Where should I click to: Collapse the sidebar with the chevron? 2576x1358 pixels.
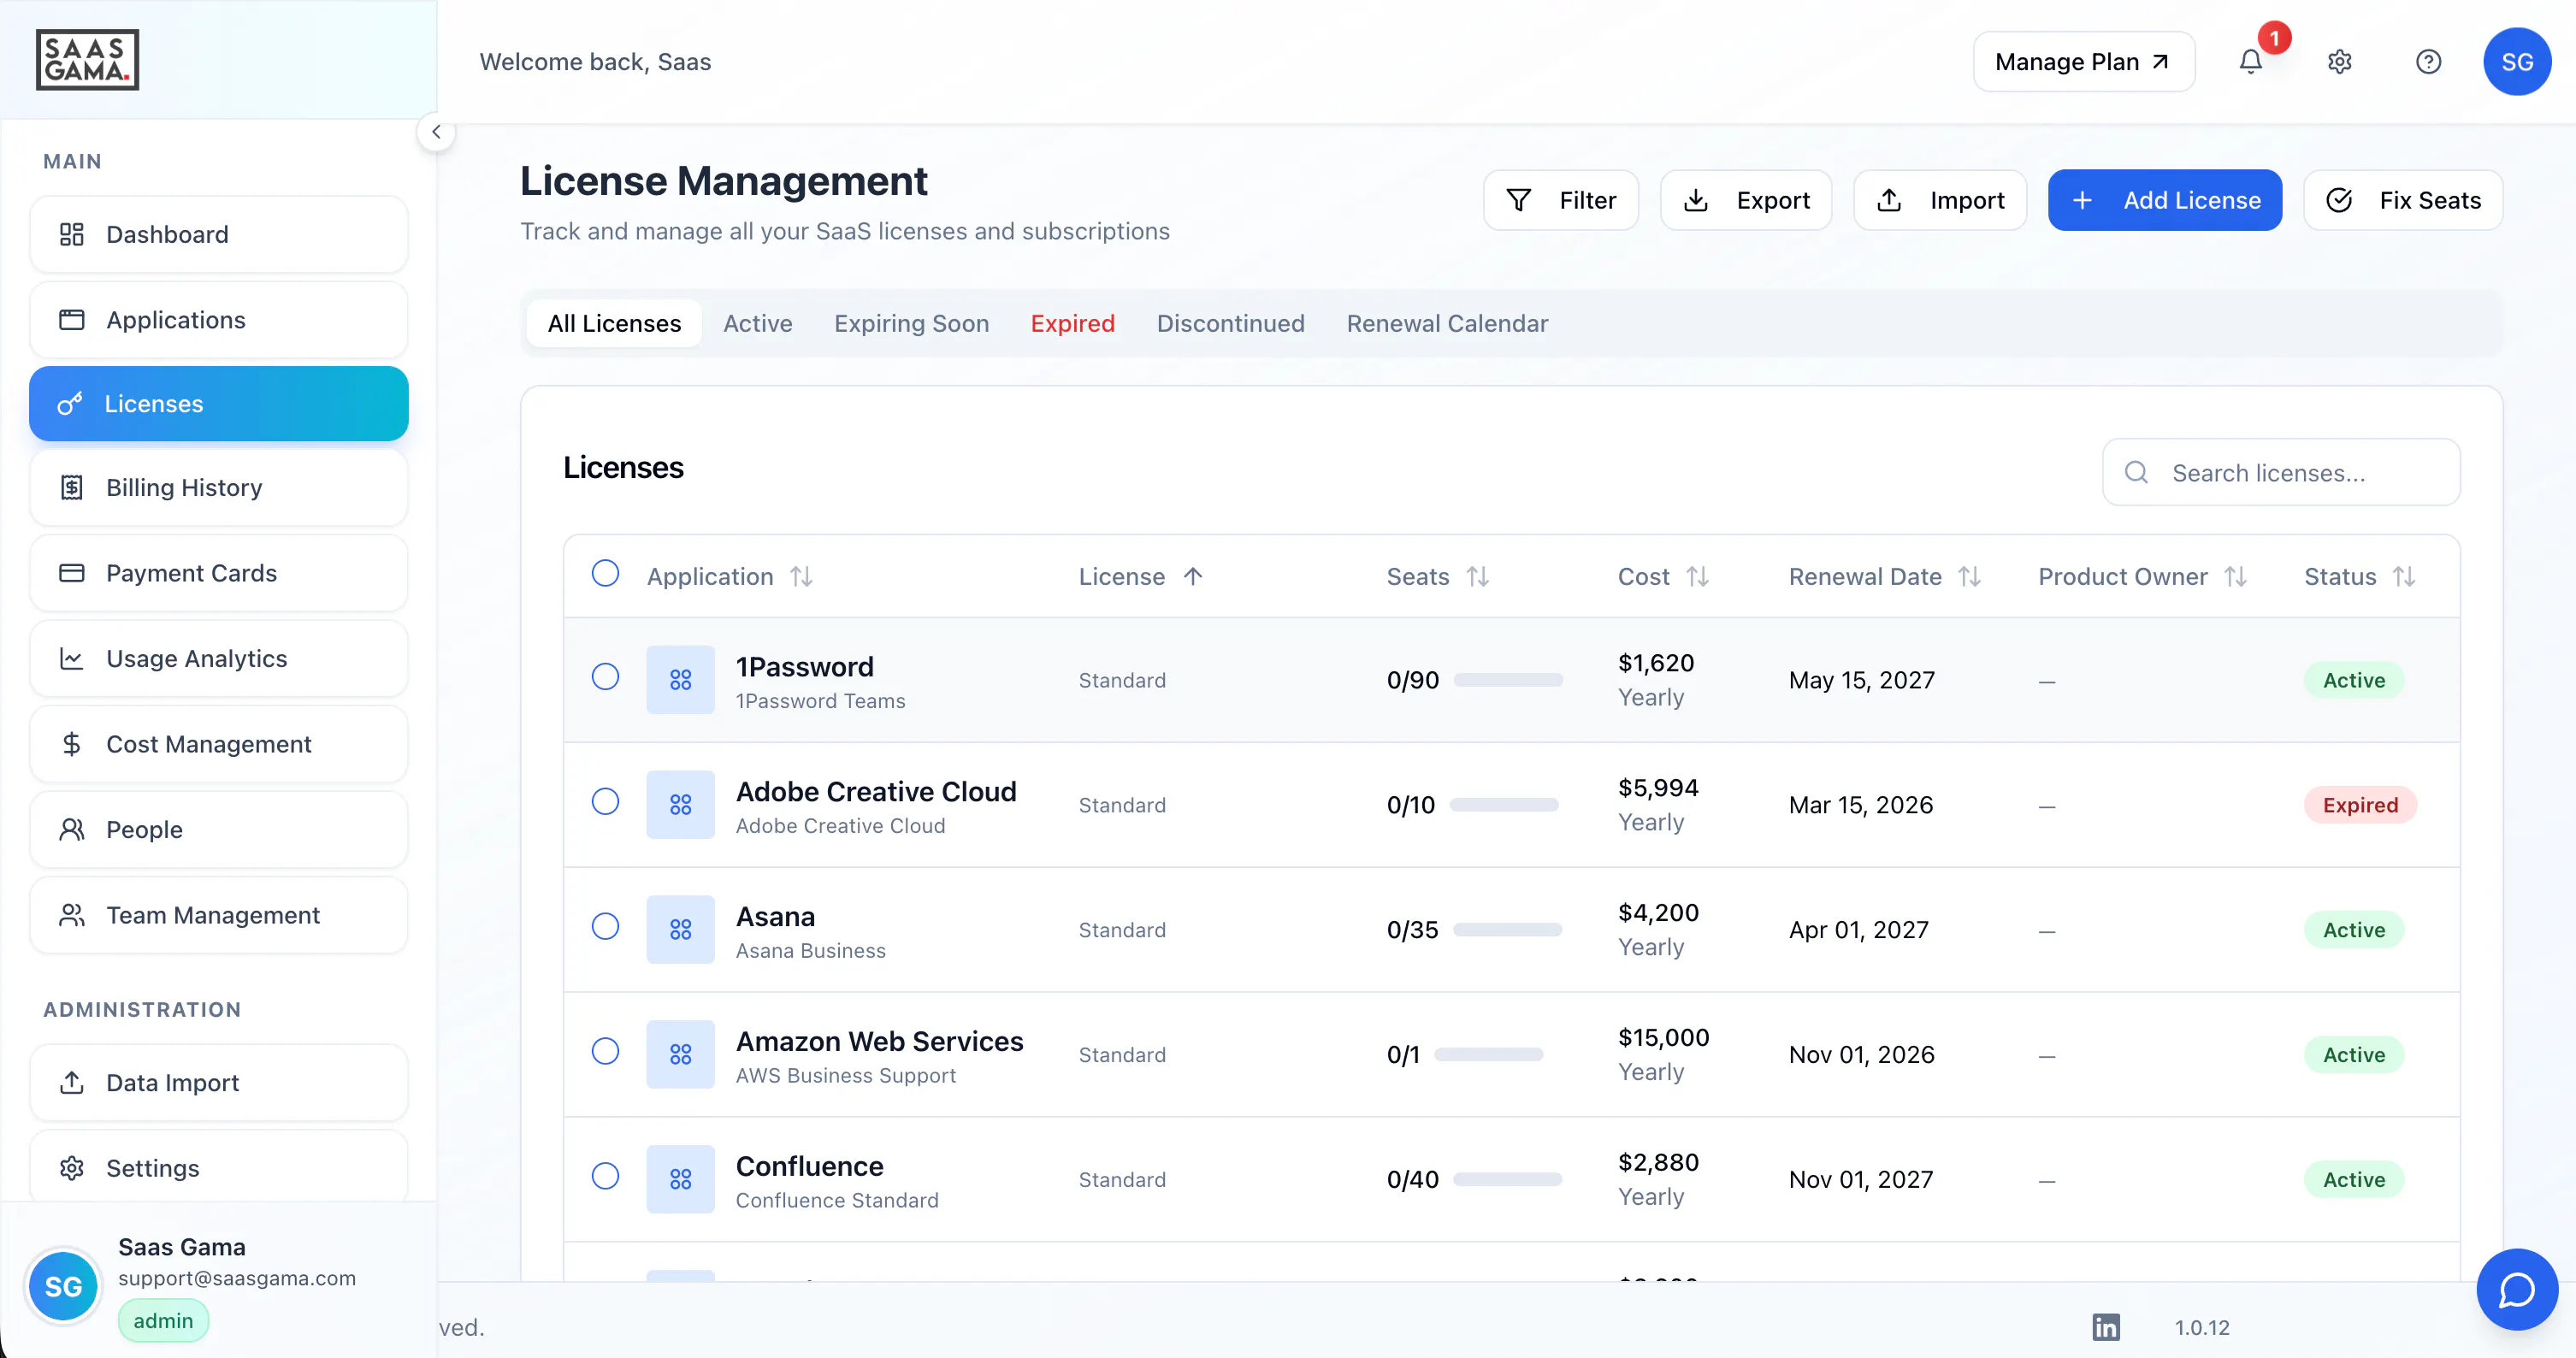pyautogui.click(x=436, y=132)
